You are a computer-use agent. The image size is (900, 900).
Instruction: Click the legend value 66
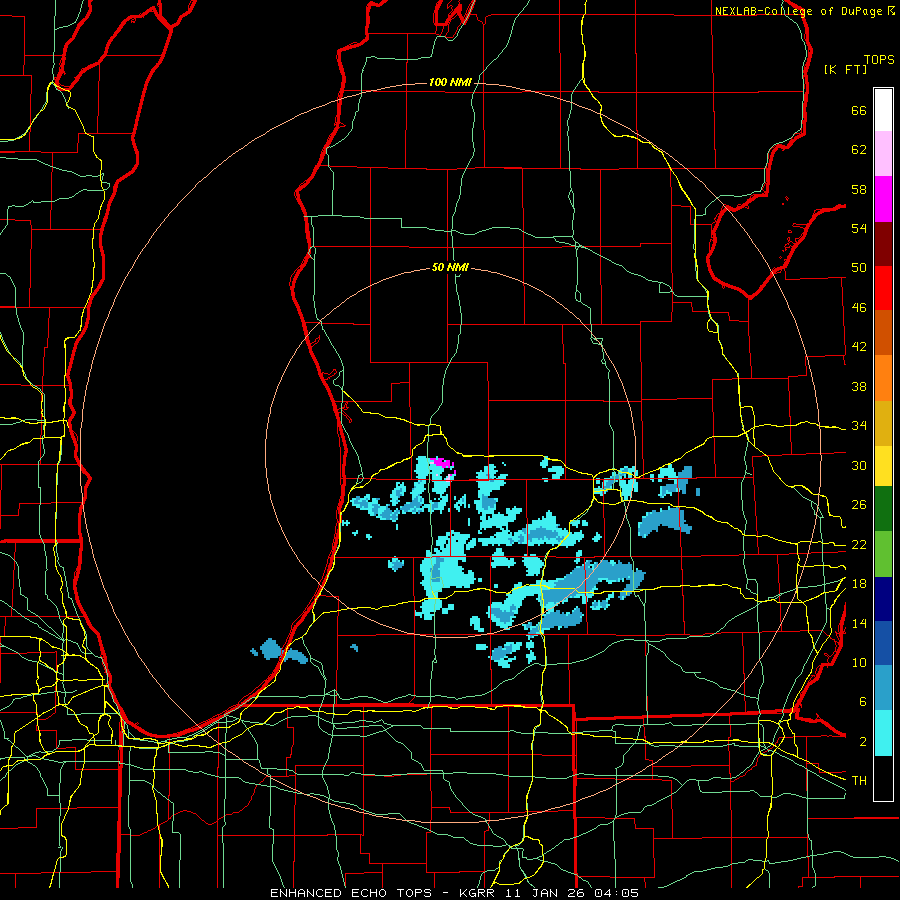[x=859, y=111]
